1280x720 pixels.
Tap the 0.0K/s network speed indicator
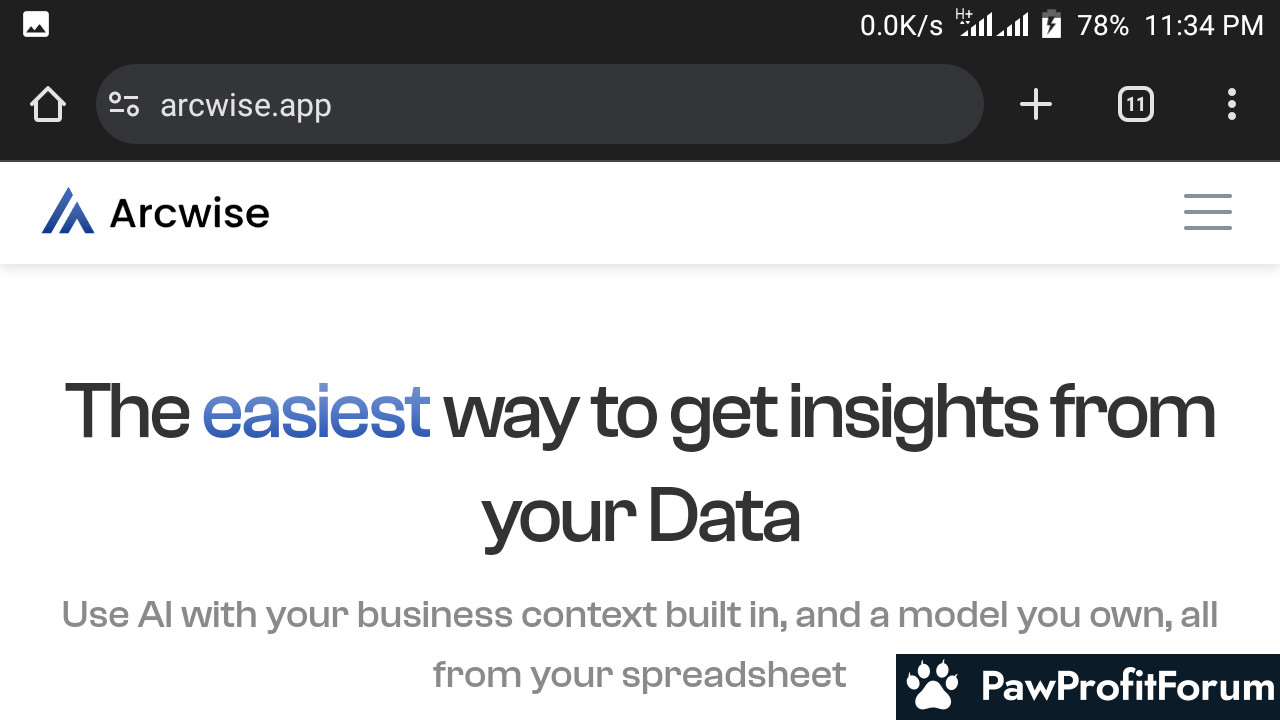pos(901,25)
